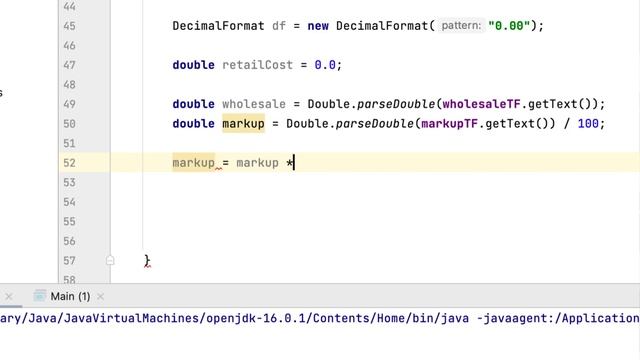This screenshot has height=360, width=640.
Task: Click the highlighted markup variable on line 50
Action: 243,124
